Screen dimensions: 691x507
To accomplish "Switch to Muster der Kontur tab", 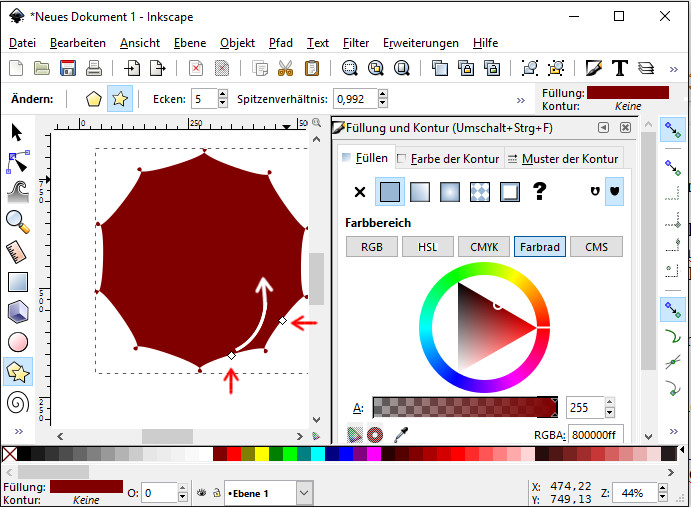I will point(563,158).
